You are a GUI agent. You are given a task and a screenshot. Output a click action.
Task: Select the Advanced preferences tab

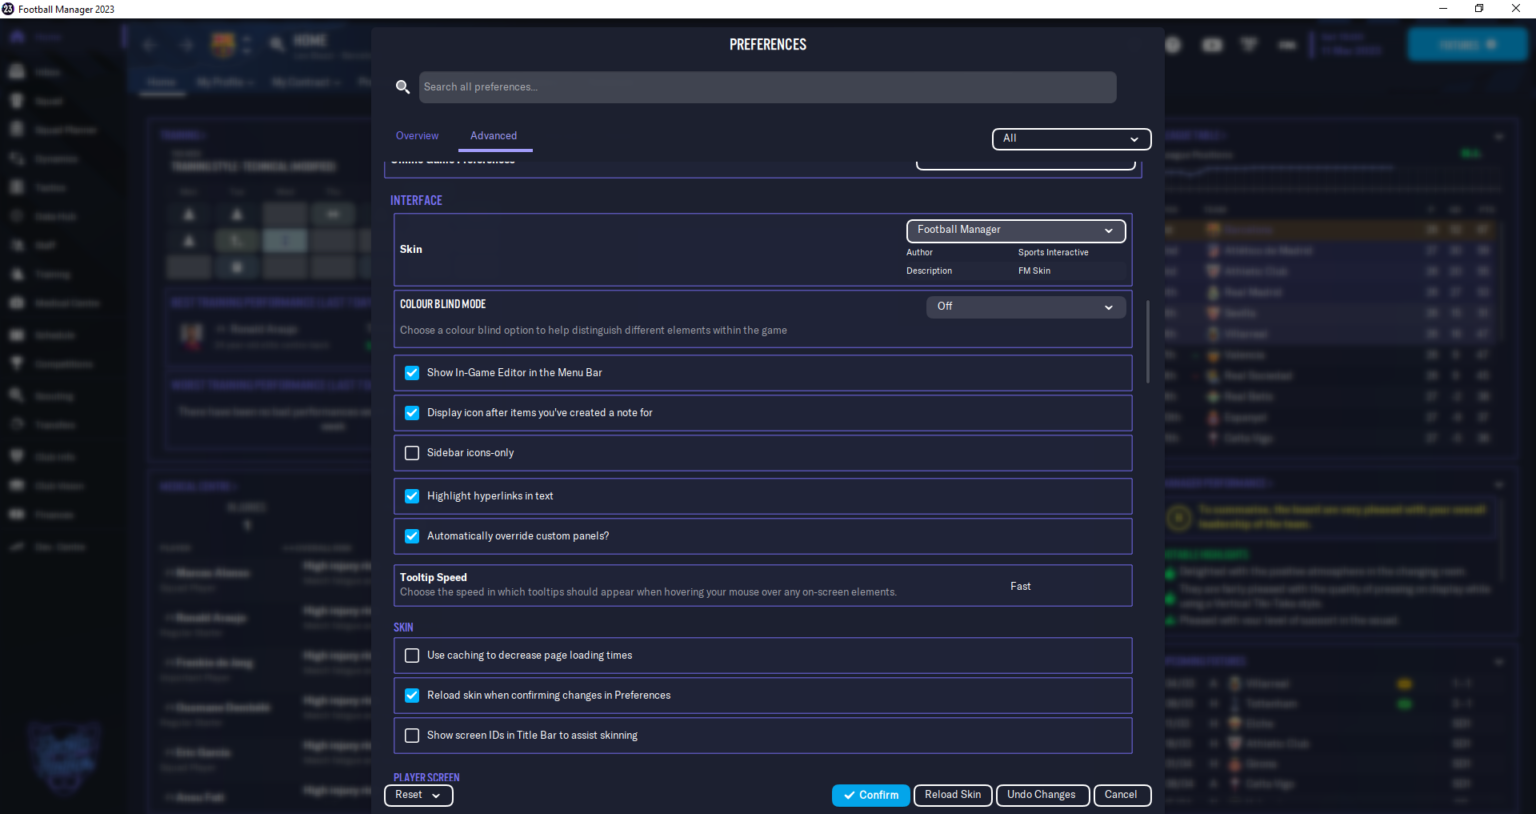494,136
